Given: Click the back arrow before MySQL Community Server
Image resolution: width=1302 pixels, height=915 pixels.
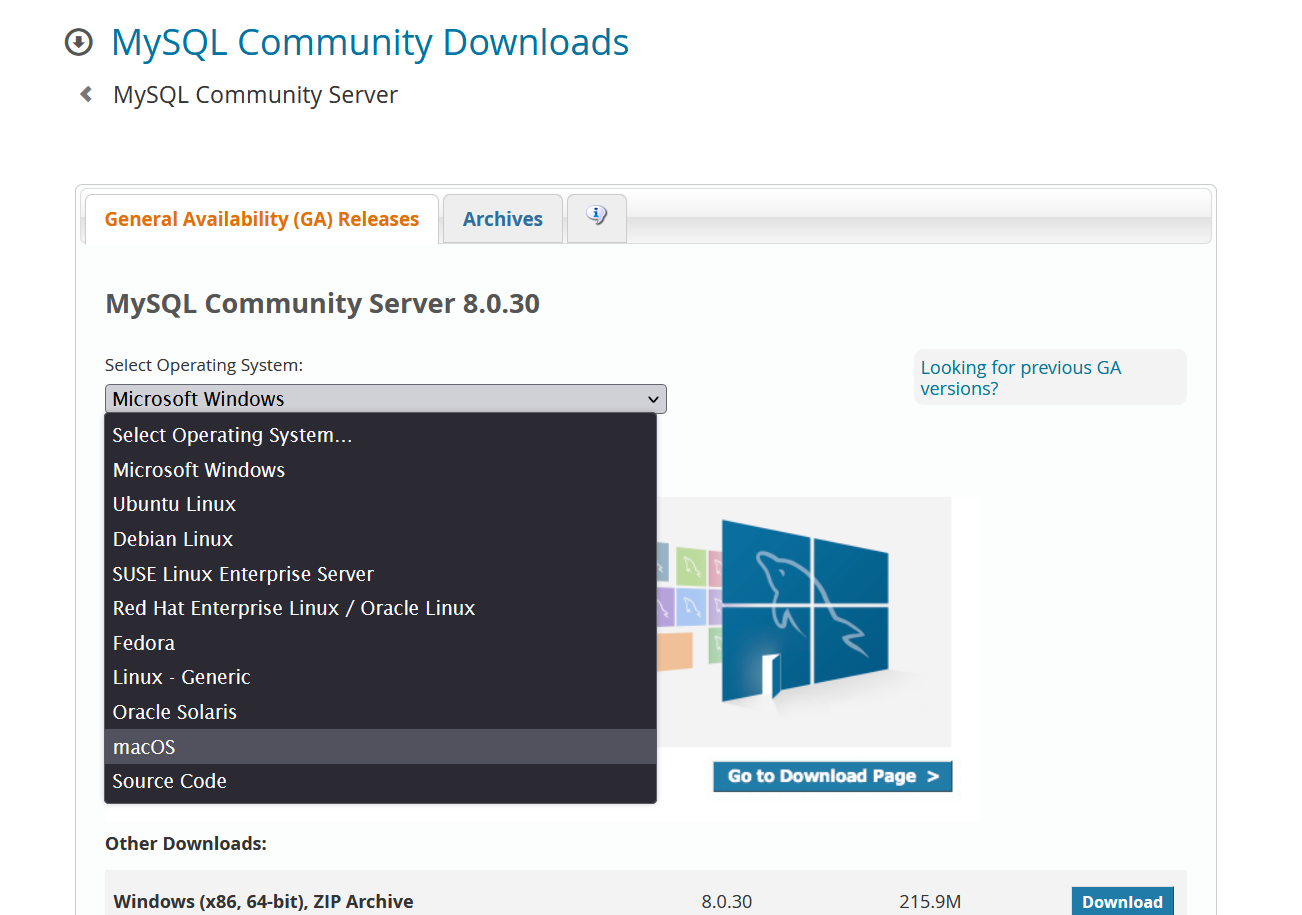Looking at the screenshot, I should point(87,94).
